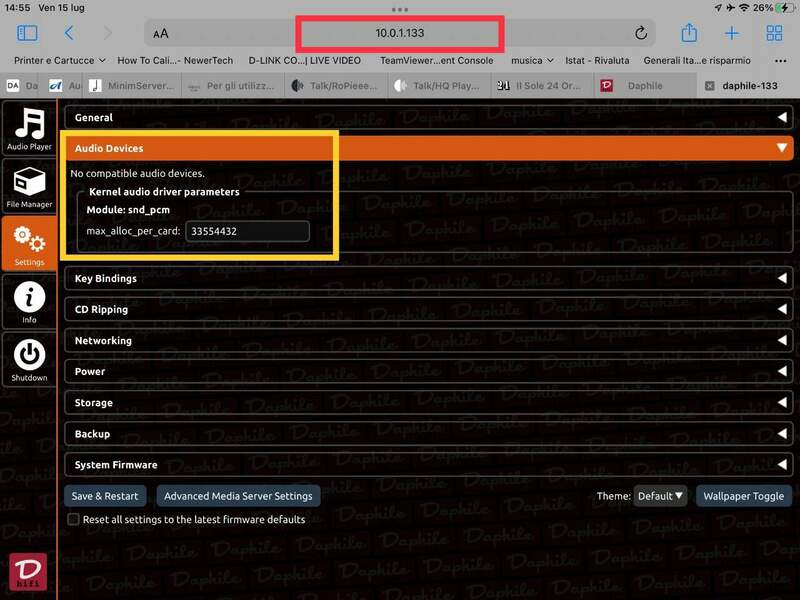Open the Audio Player sidebar icon
The height and width of the screenshot is (600, 800).
[x=29, y=128]
